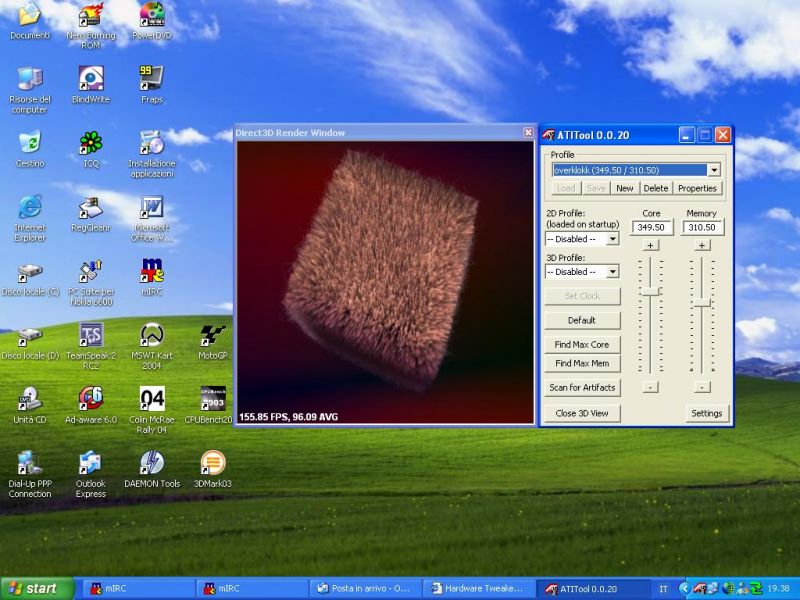Open DAEMON Tools shortcut
The image size is (800, 600).
click(x=152, y=470)
